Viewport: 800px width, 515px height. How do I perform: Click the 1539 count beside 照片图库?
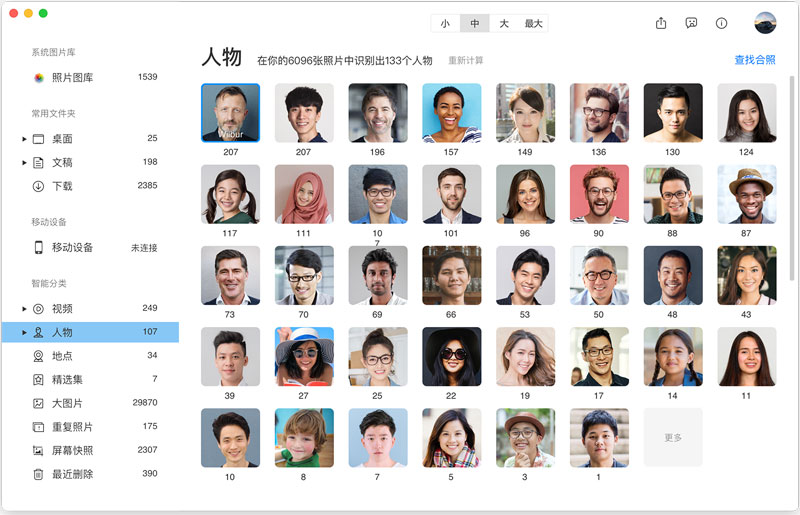[x=147, y=77]
